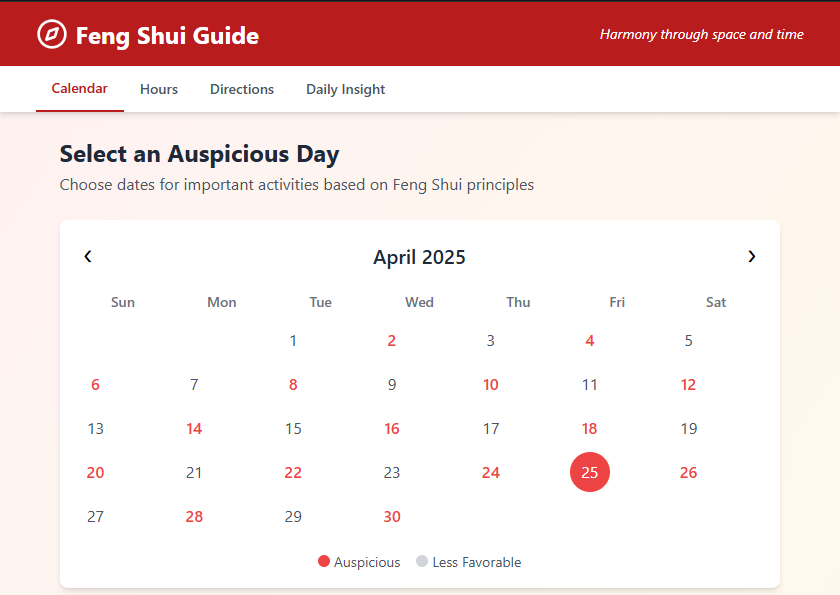Go to previous month arrow
This screenshot has width=840, height=595.
[88, 257]
